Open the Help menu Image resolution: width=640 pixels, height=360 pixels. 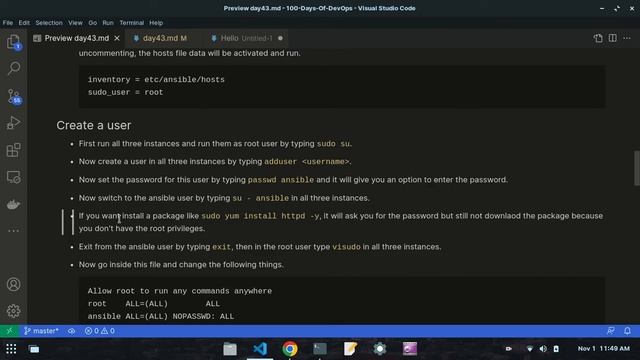click(156, 23)
